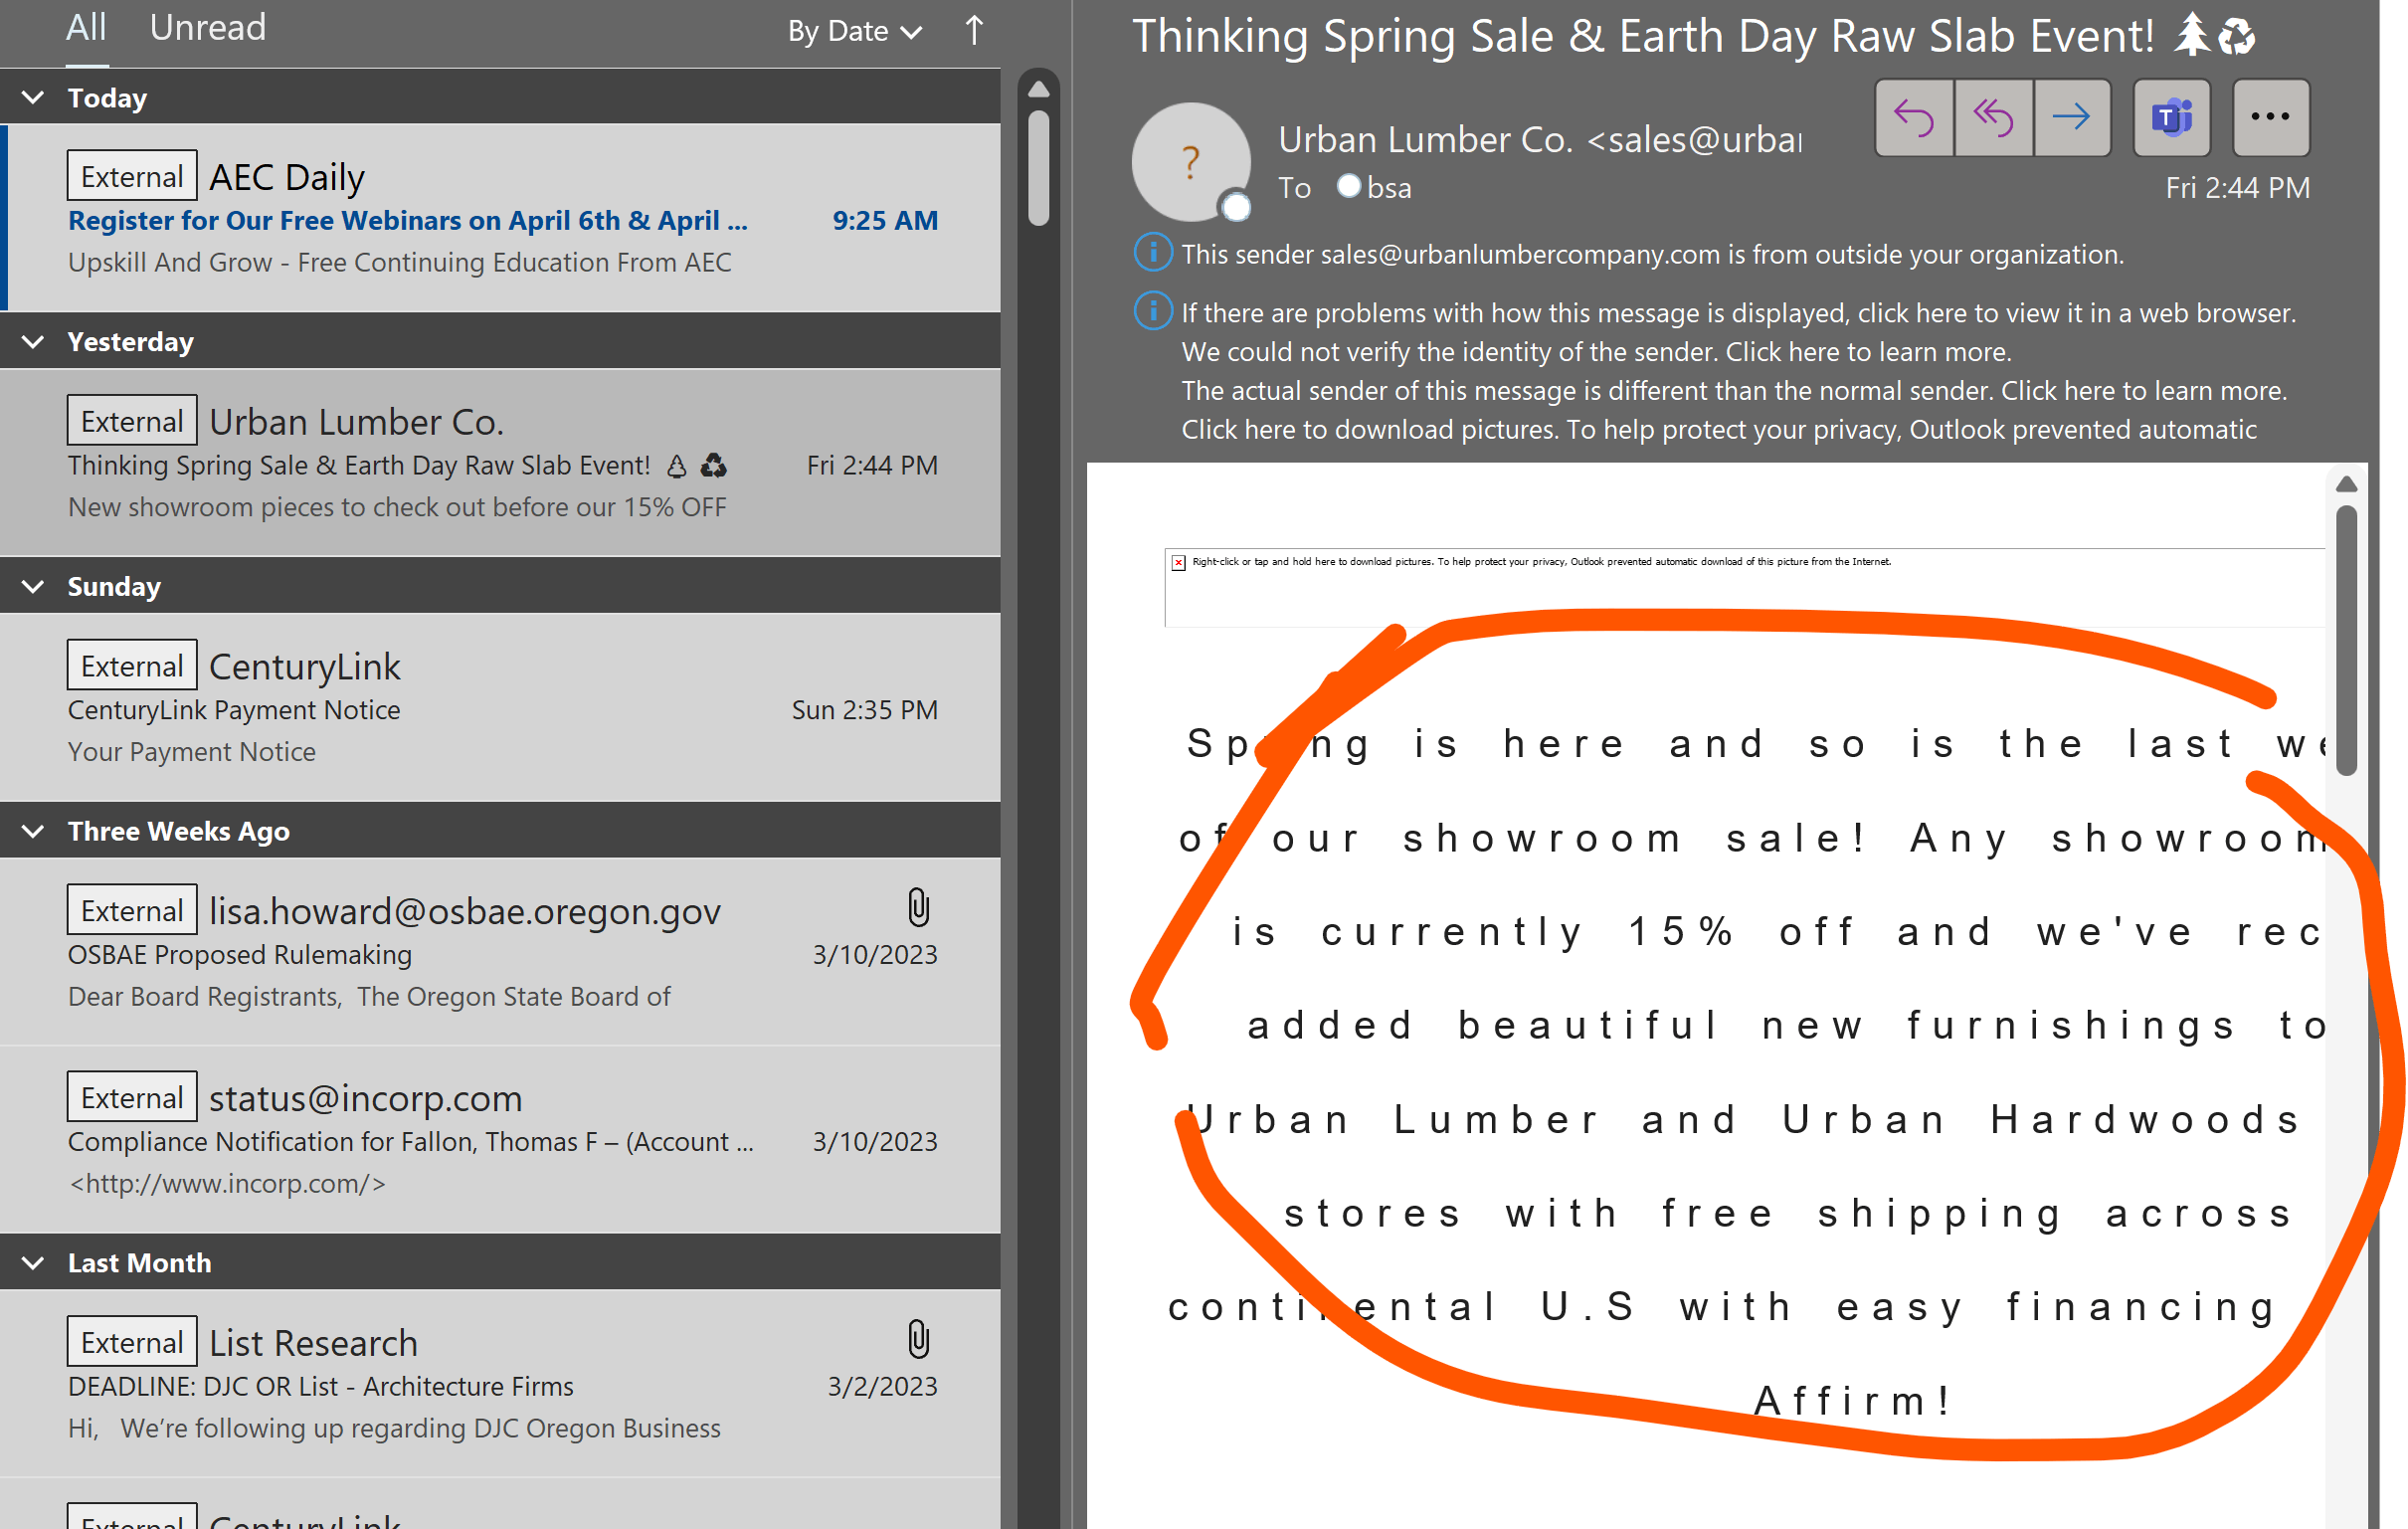Collapse the Three Weeks Ago group
The width and height of the screenshot is (2408, 1529).
[33, 831]
